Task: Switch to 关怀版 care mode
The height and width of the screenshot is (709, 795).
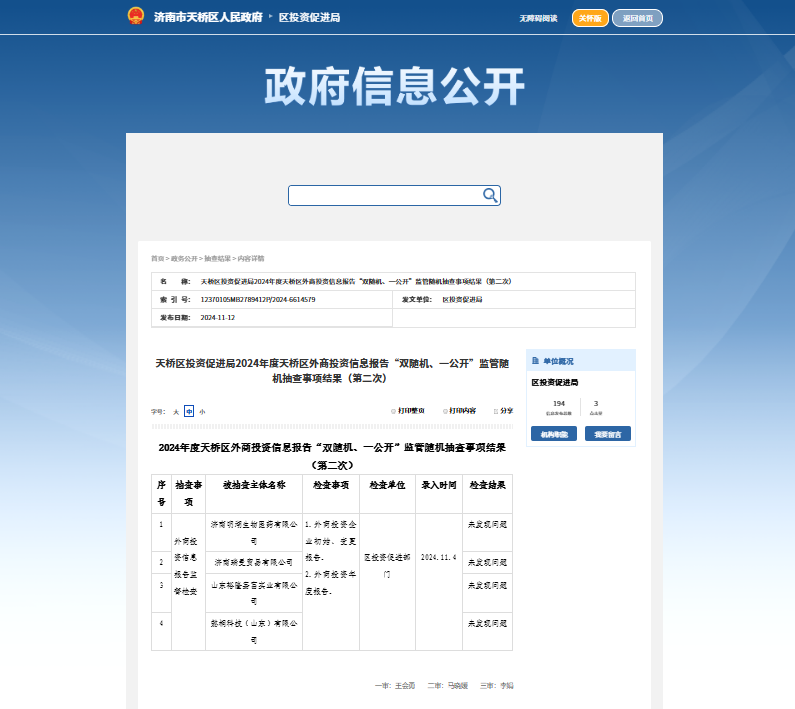Action: pyautogui.click(x=590, y=18)
